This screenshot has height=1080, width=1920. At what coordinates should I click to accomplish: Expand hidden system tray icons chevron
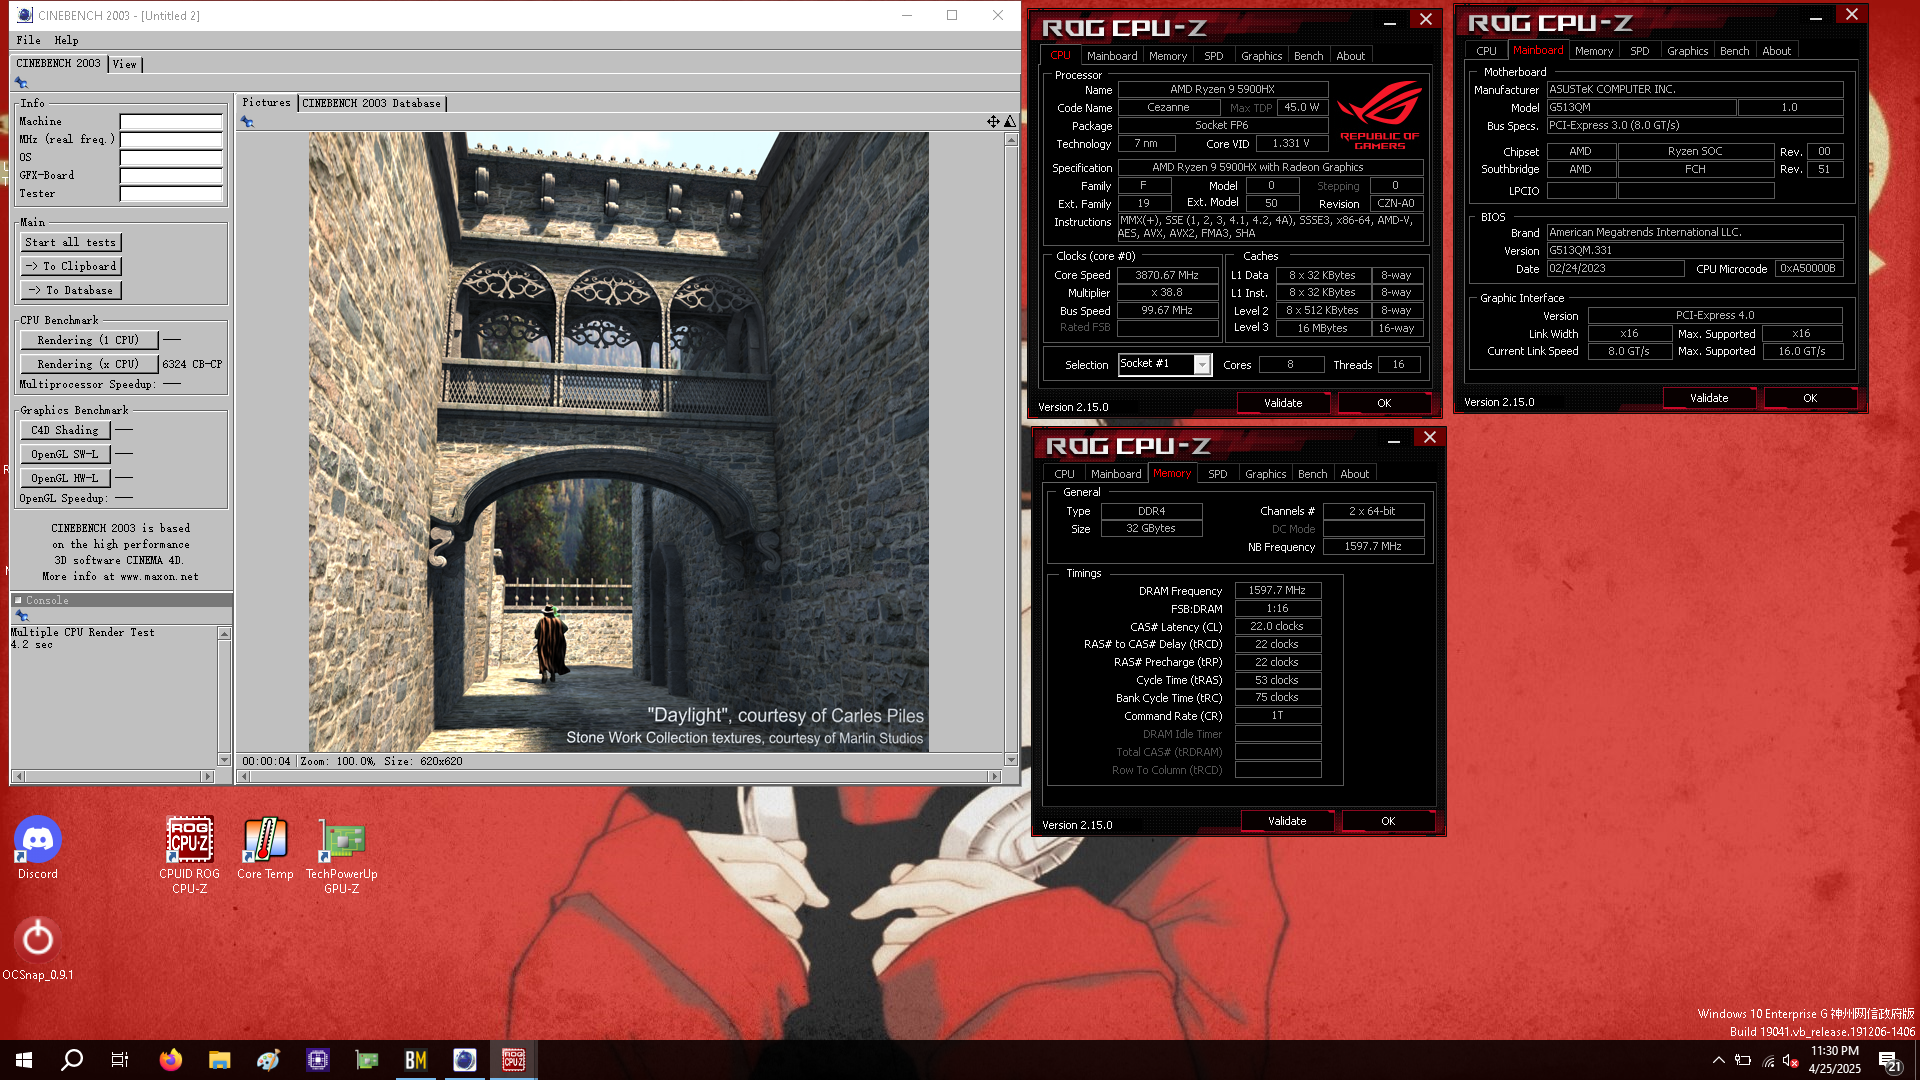click(x=1718, y=1060)
